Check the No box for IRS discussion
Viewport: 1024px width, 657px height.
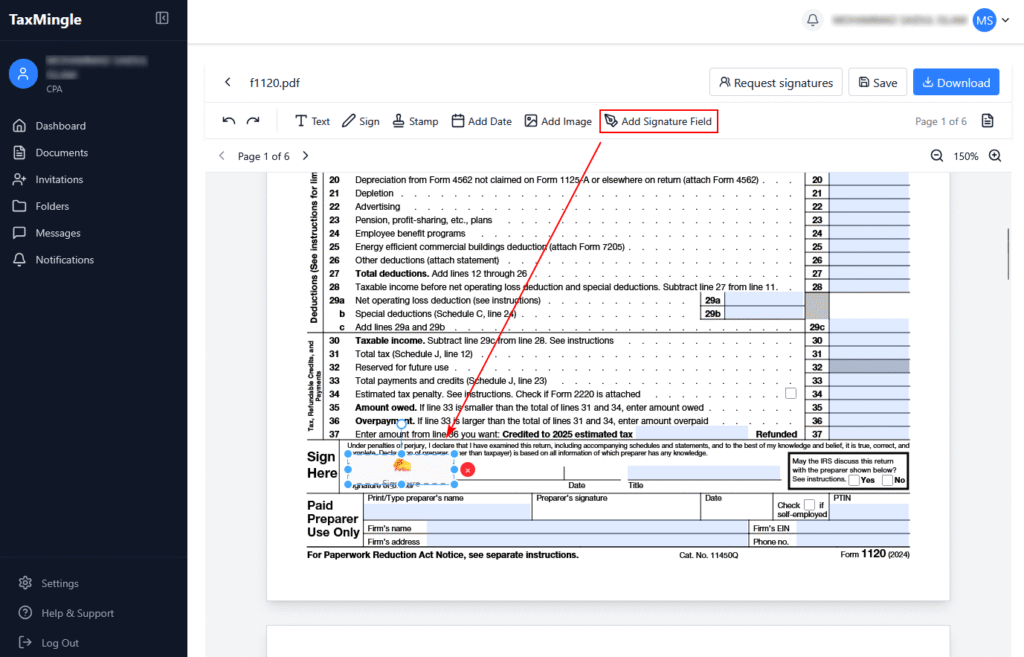coord(888,480)
